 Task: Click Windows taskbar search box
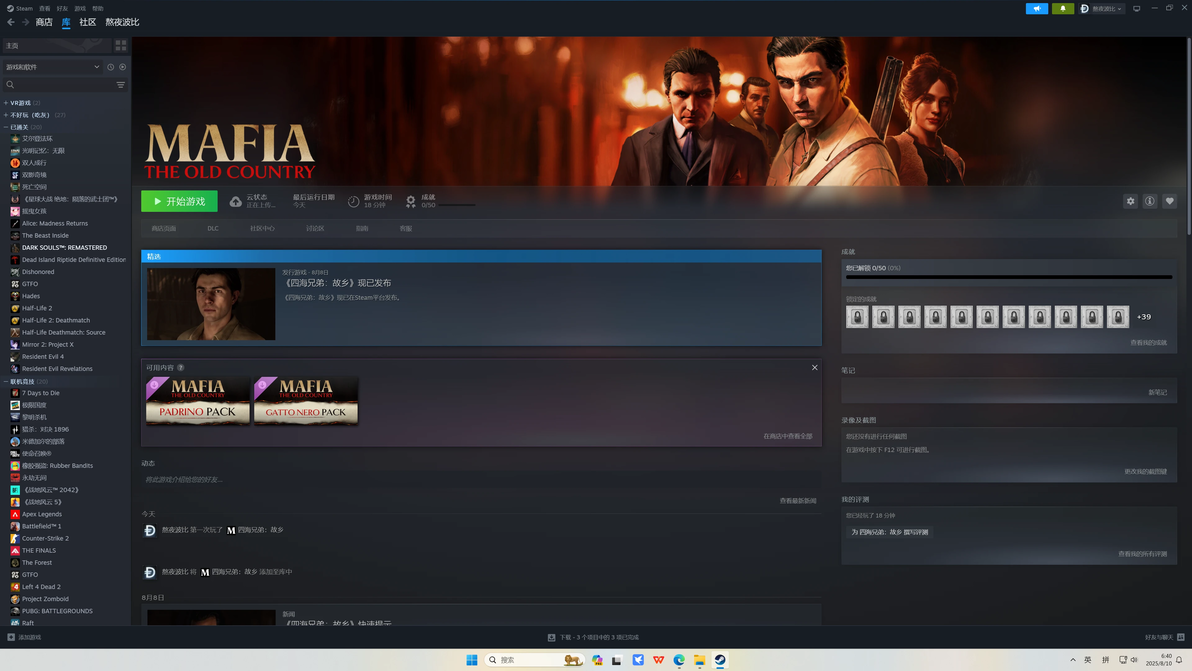[x=533, y=660]
